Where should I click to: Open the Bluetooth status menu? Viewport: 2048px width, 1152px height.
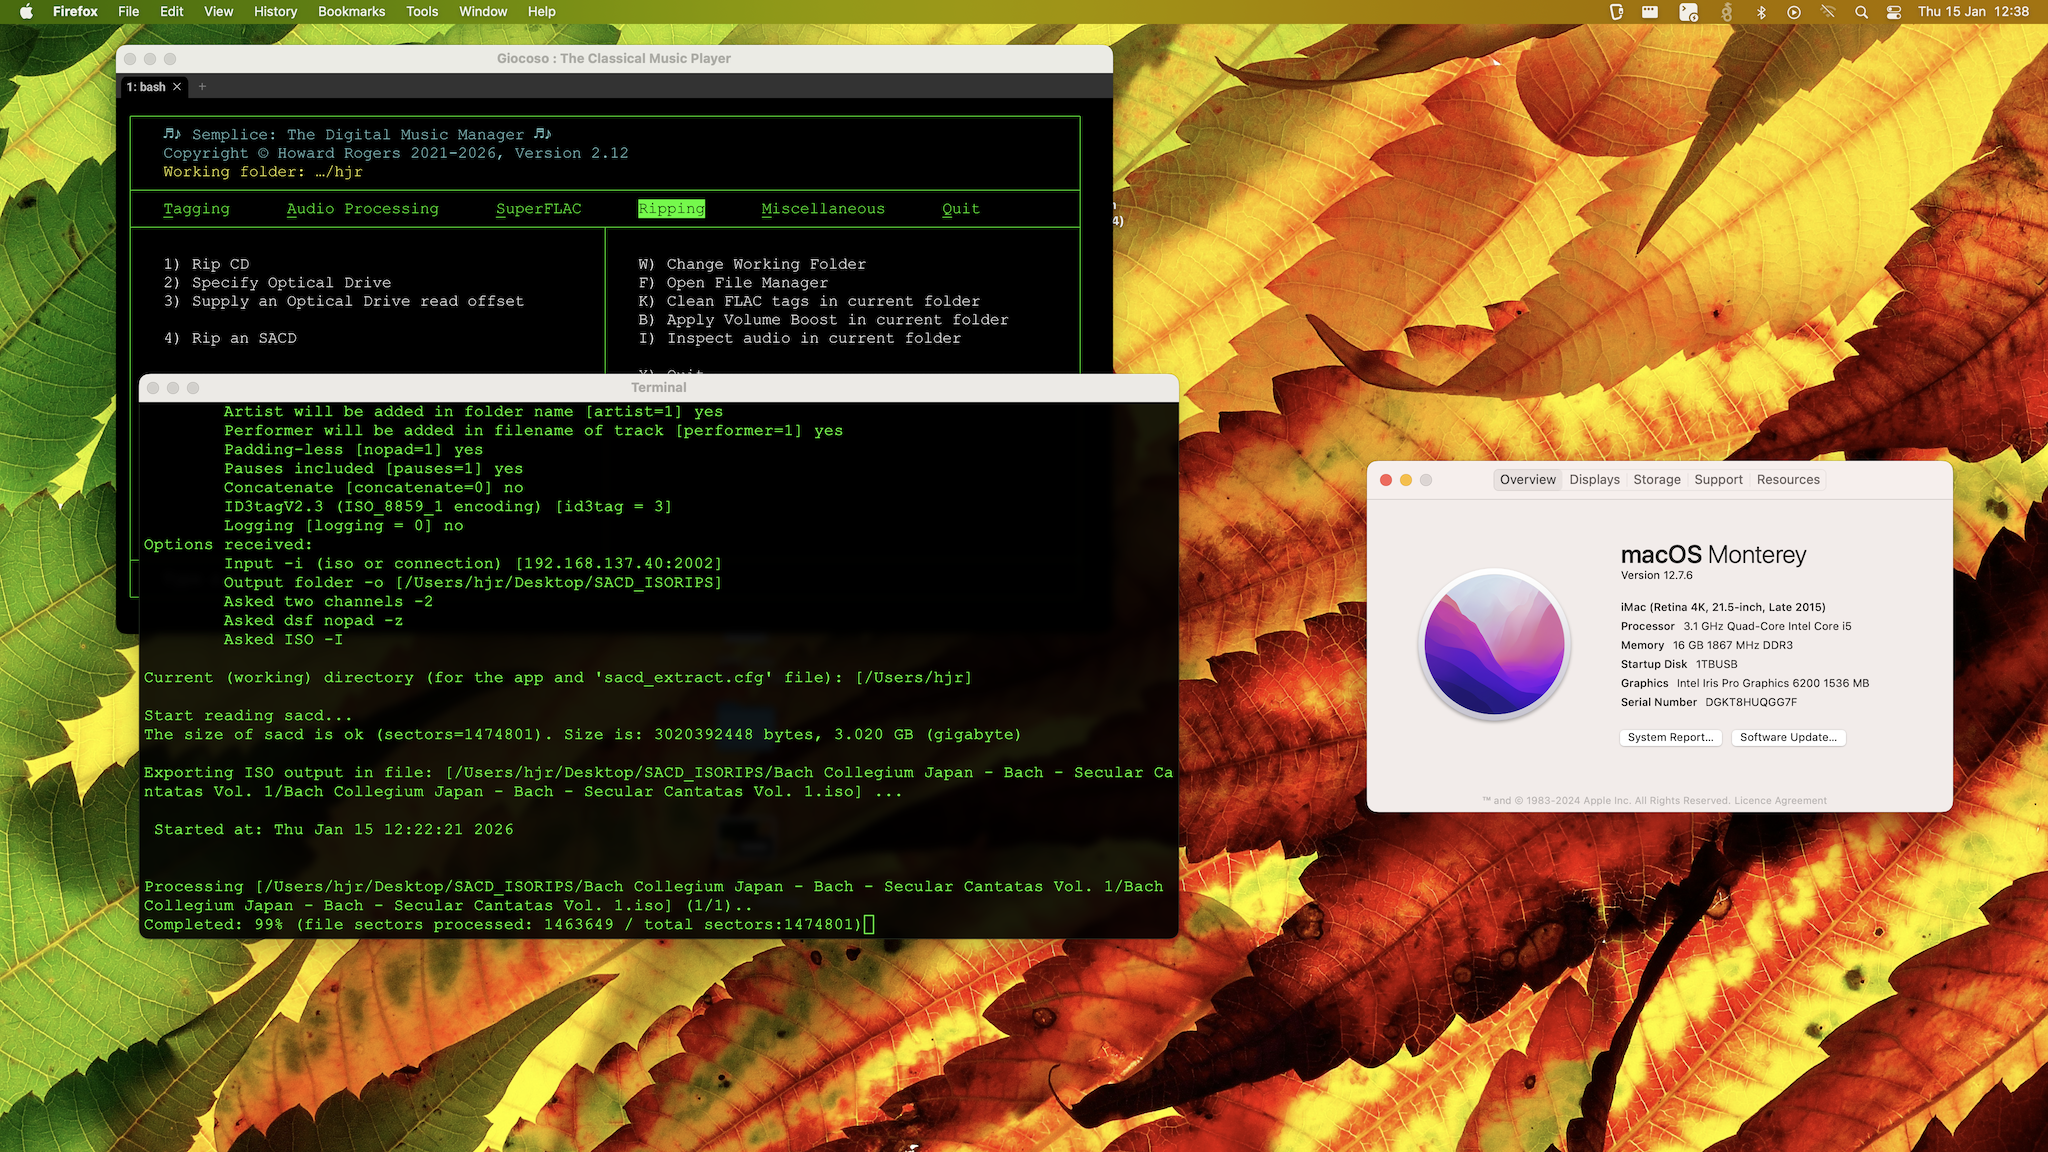click(x=1762, y=12)
